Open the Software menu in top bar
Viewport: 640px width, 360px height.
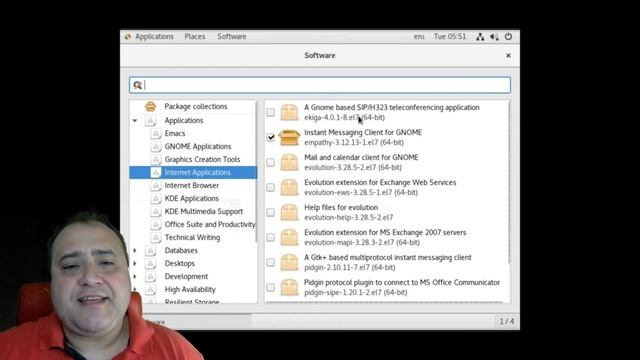tap(231, 36)
